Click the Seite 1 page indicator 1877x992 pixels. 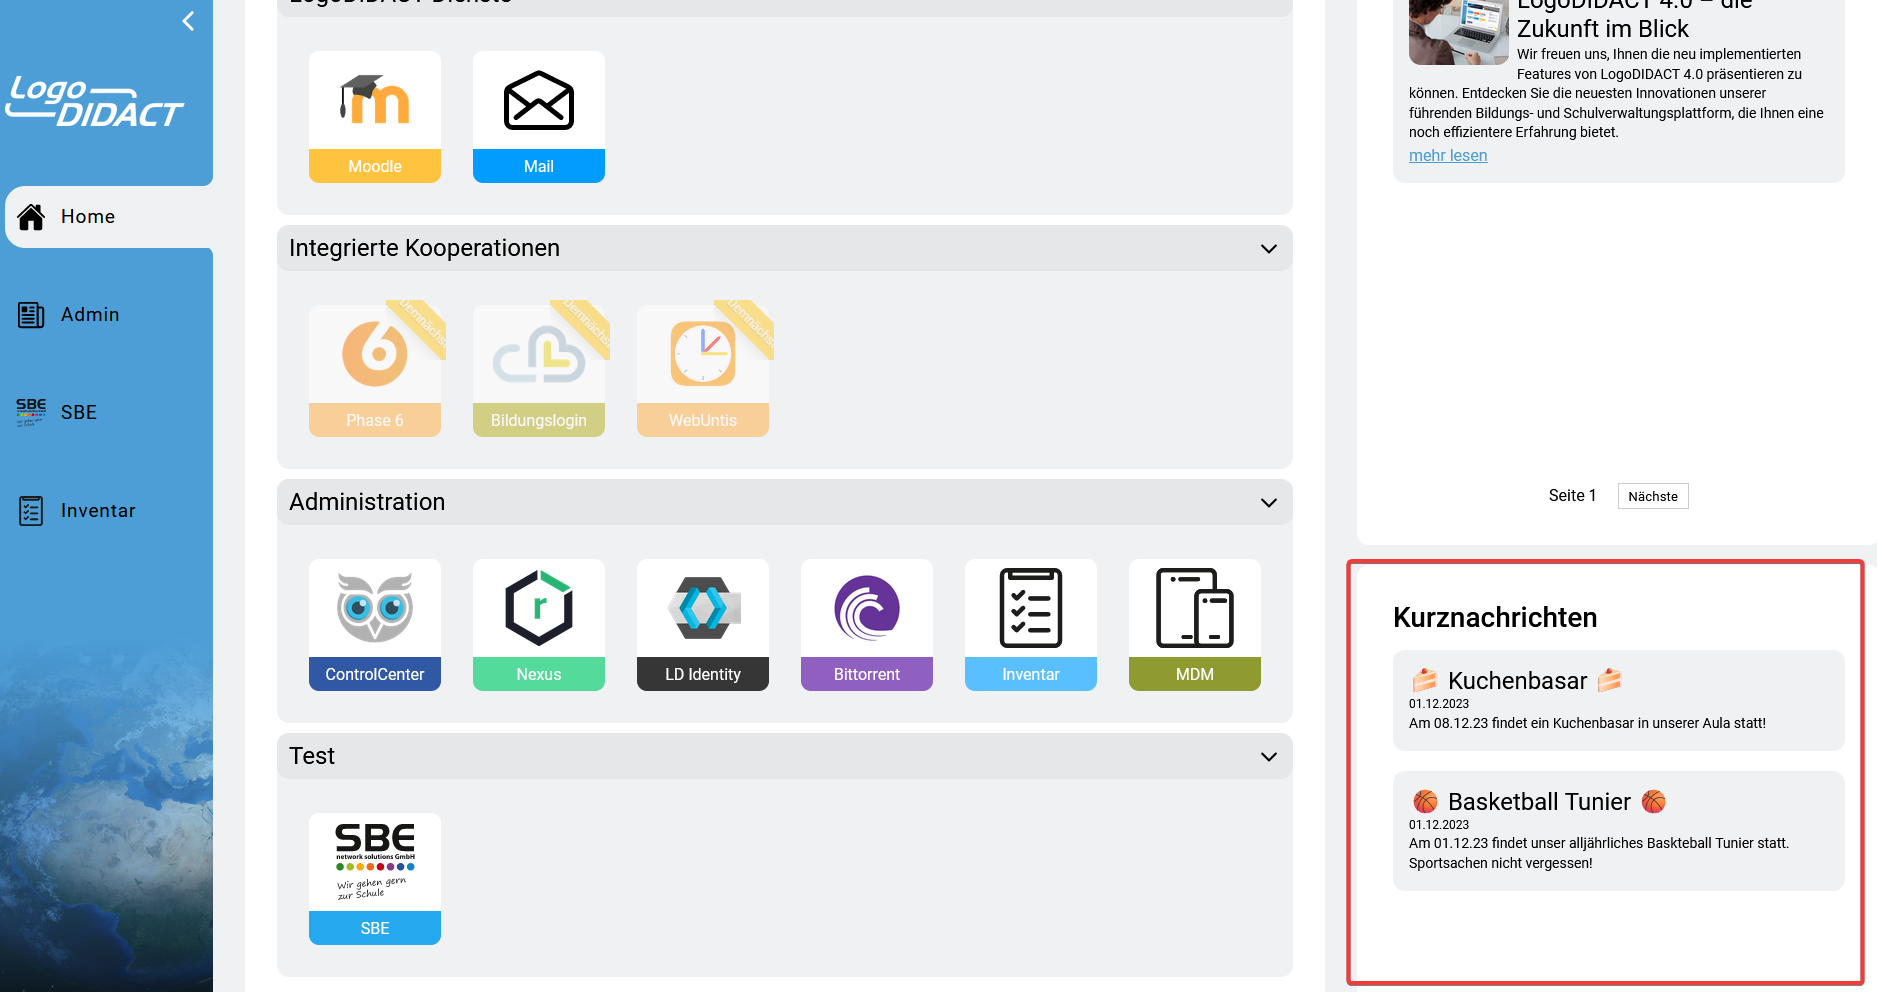[1572, 495]
